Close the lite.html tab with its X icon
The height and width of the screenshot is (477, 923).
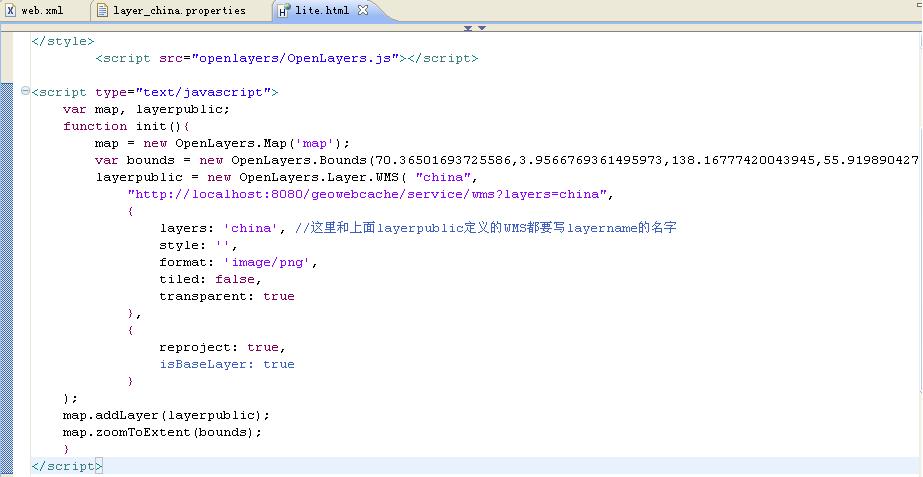click(x=363, y=10)
